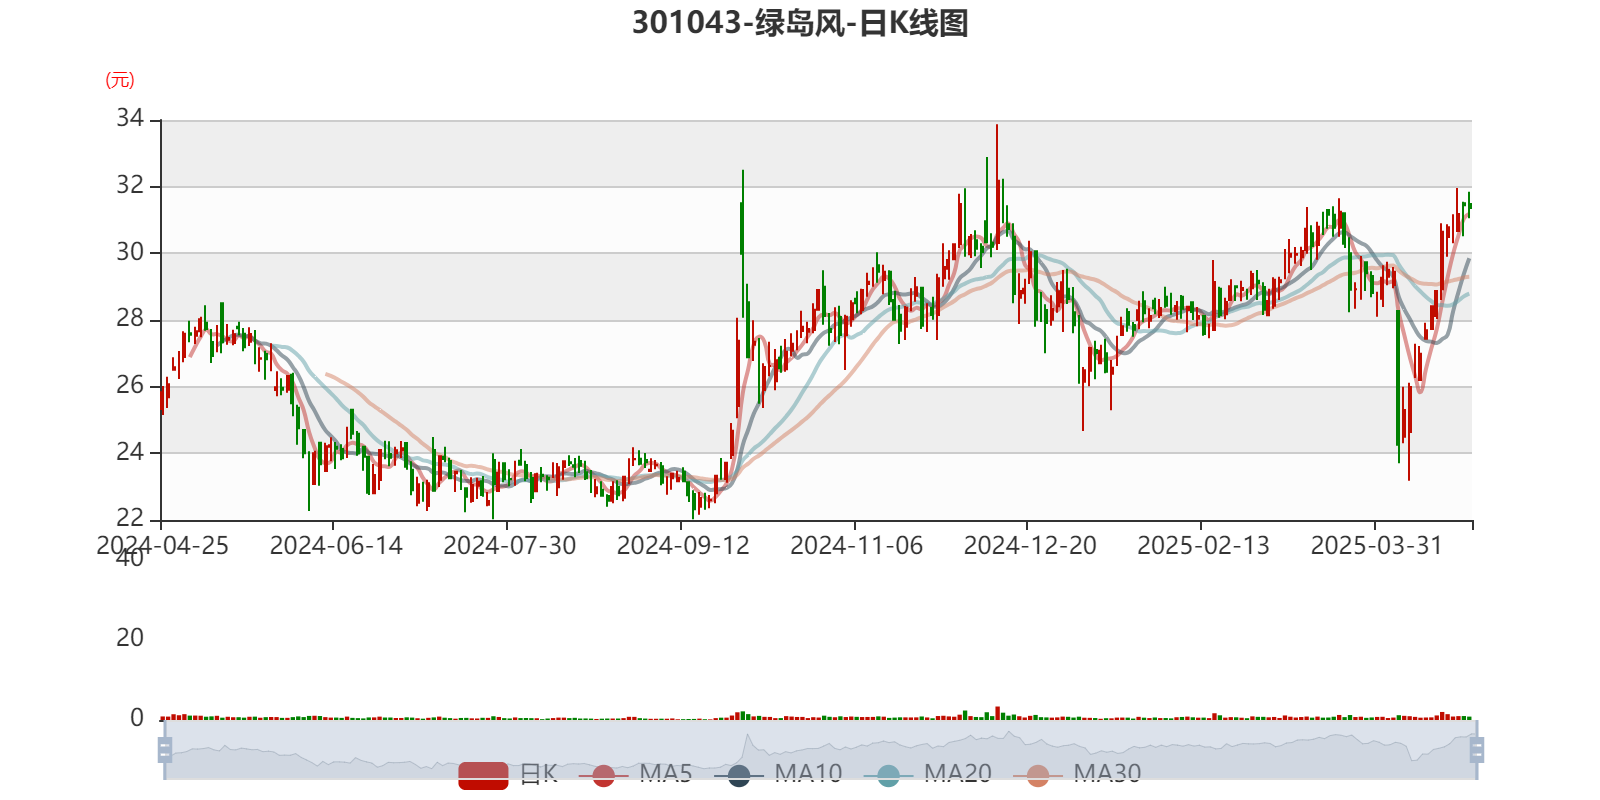Click the 30 price axis label
Screen dimensions: 1600x800
pos(130,252)
